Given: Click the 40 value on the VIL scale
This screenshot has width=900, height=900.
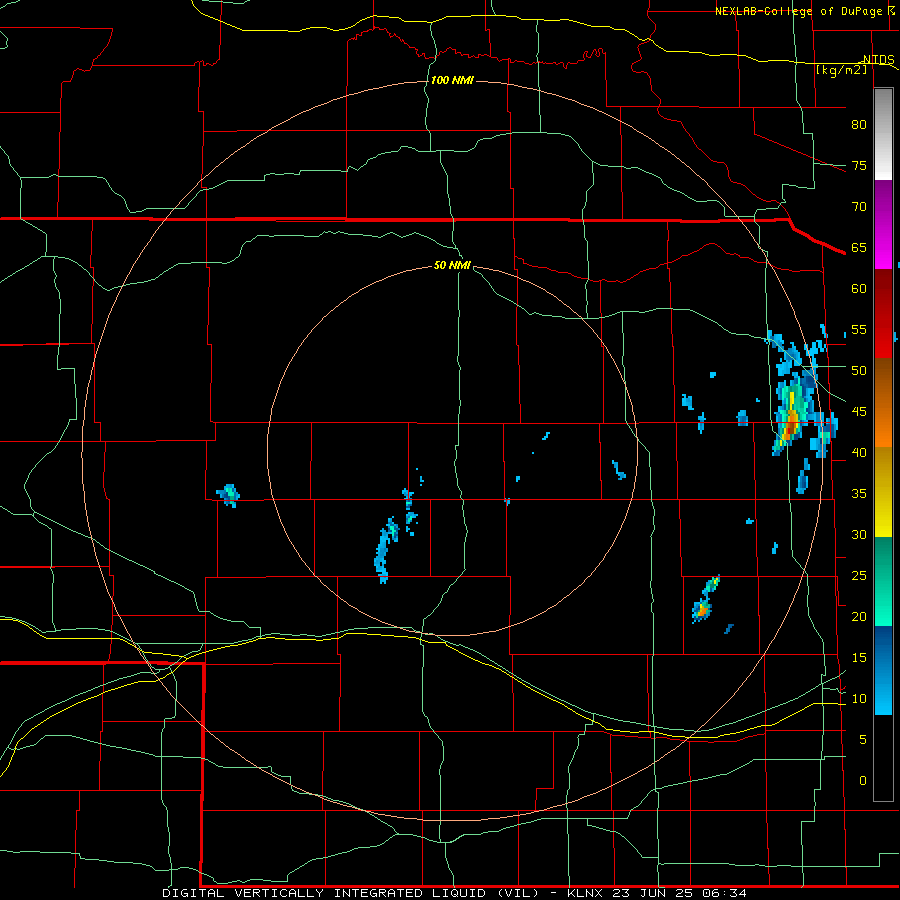Looking at the screenshot, I should (x=859, y=452).
